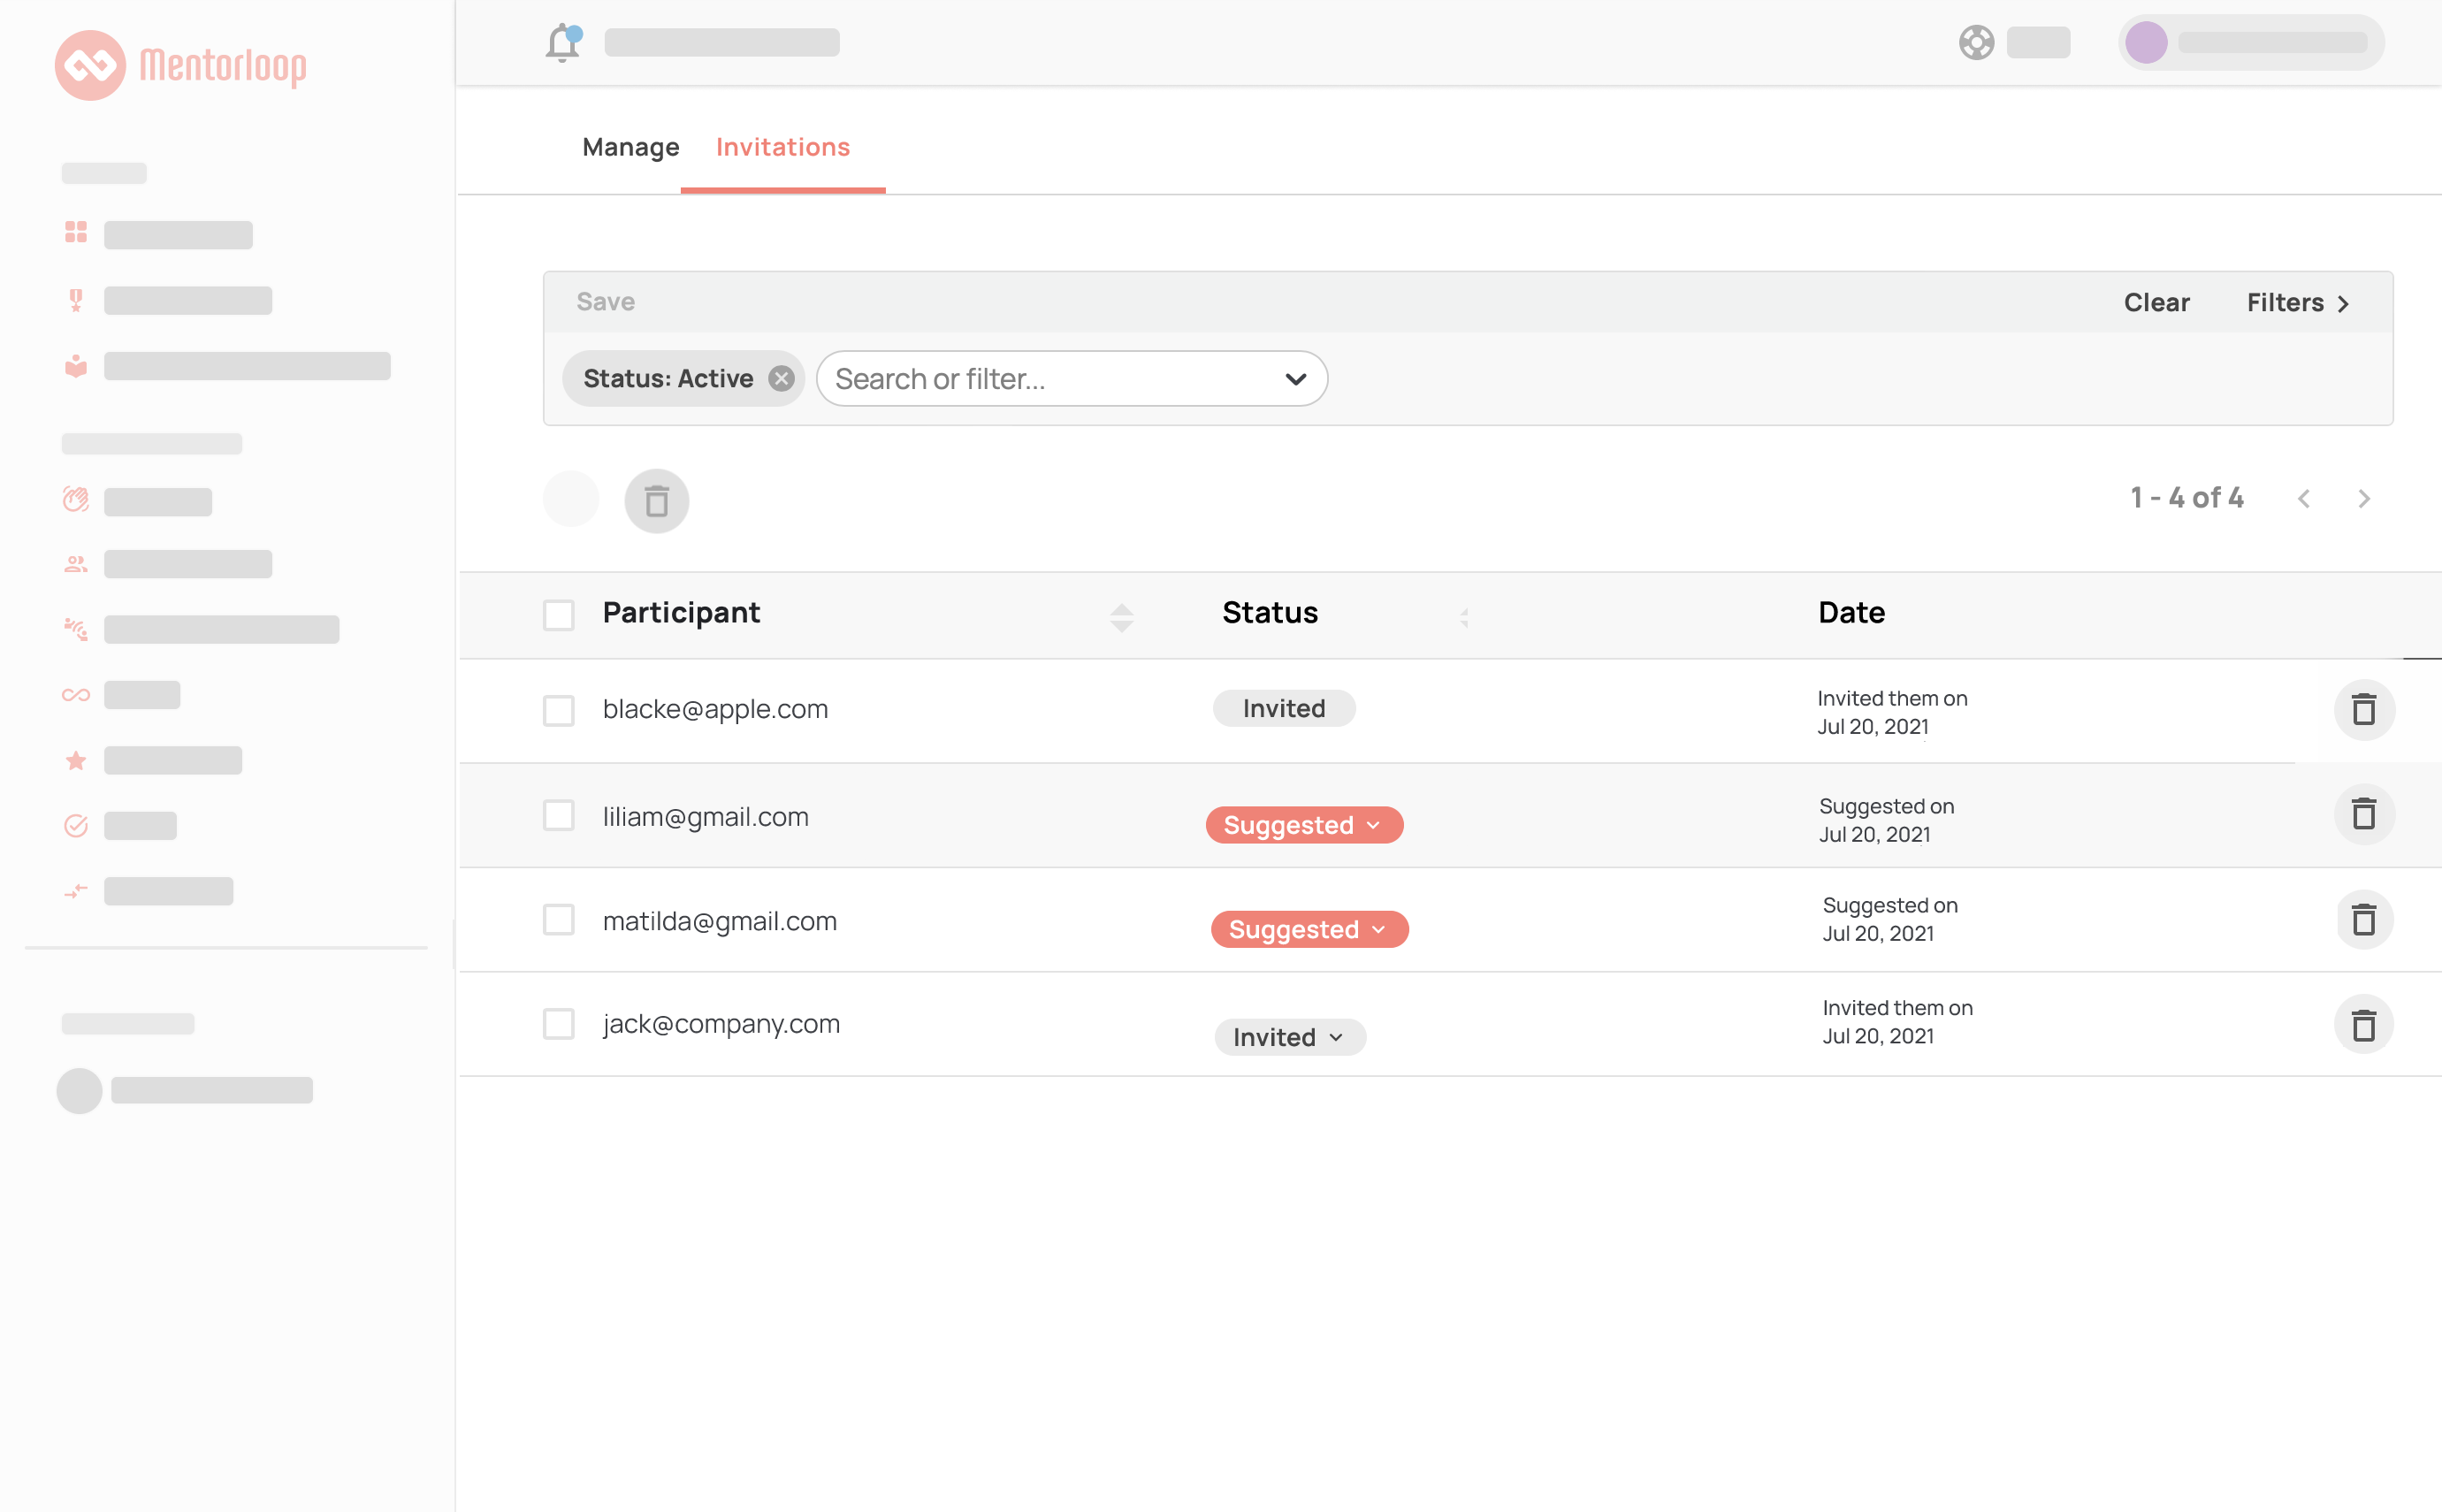
Task: Click the date for matilda@gmail.com row
Action: [x=1890, y=919]
